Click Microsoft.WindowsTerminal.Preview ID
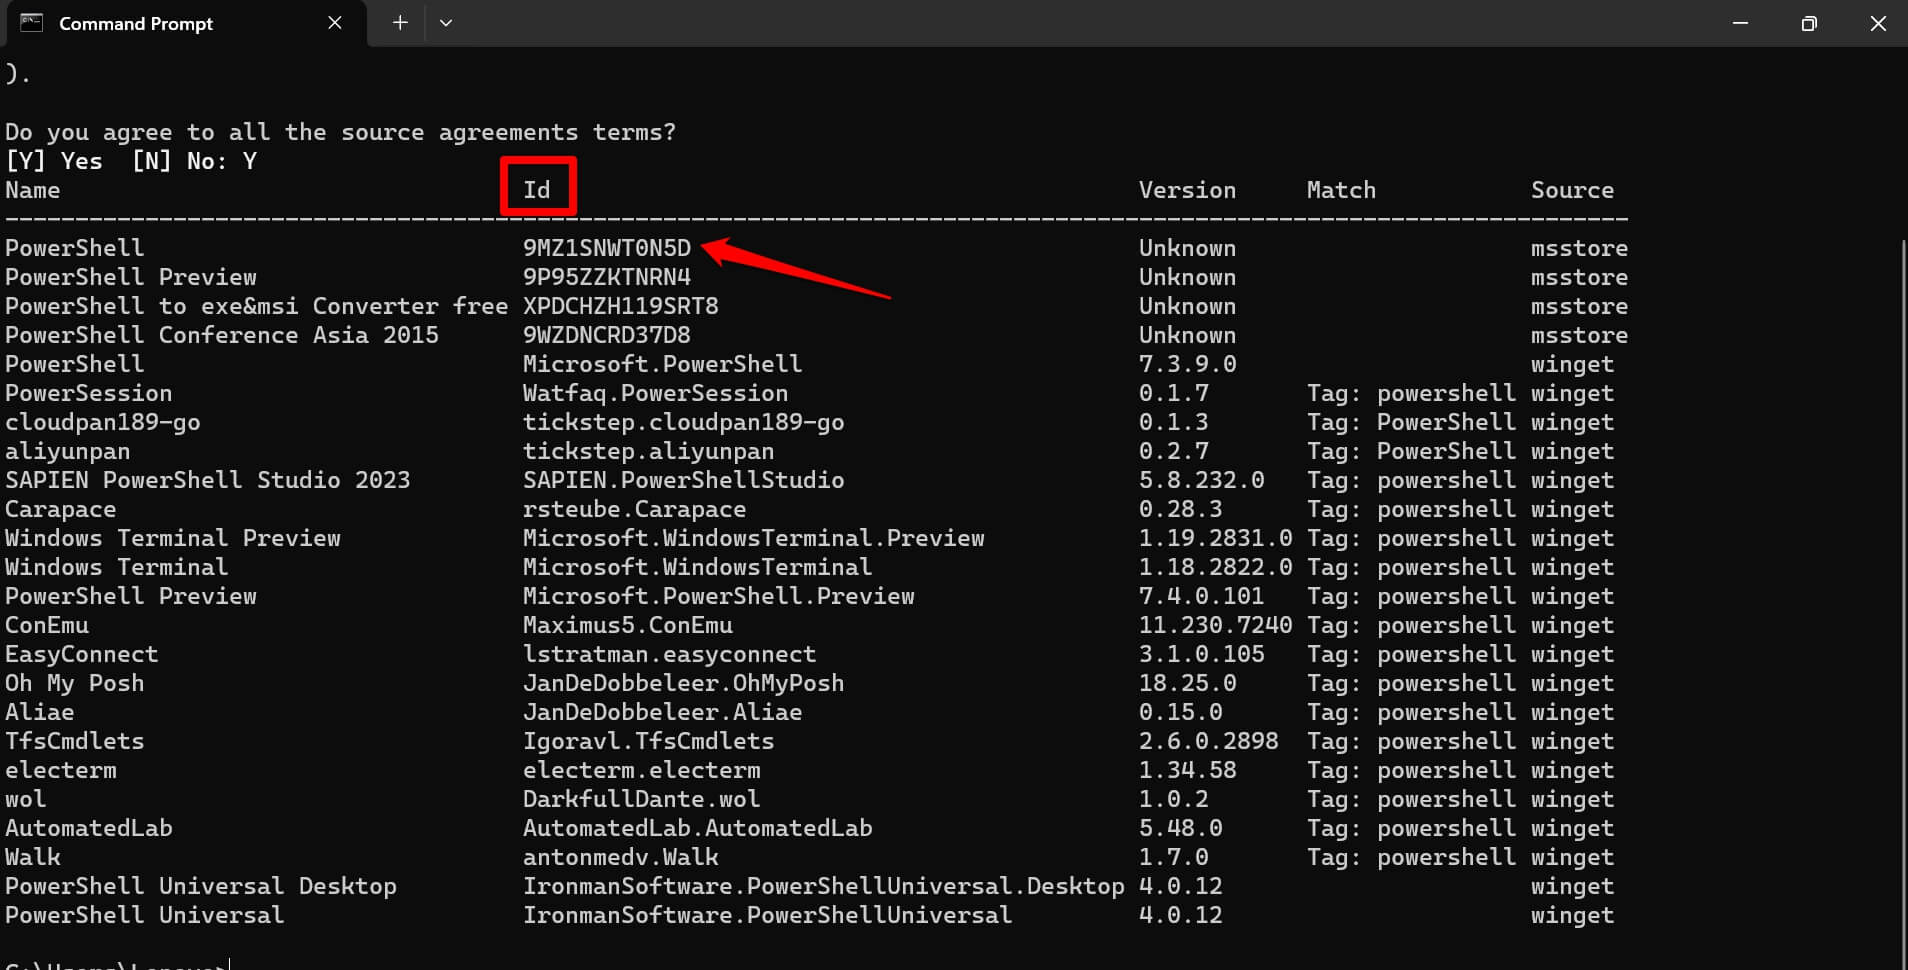Screen dimensions: 1908x970 pos(754,538)
